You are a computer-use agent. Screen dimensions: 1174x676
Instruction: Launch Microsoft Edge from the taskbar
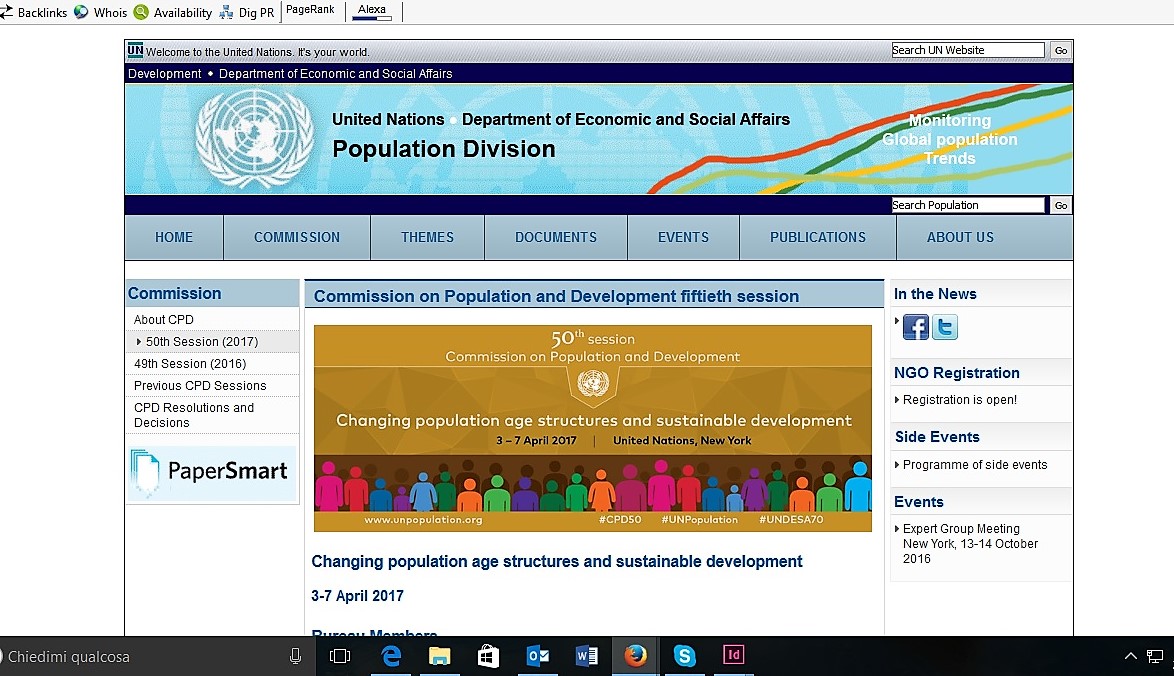[x=391, y=657]
